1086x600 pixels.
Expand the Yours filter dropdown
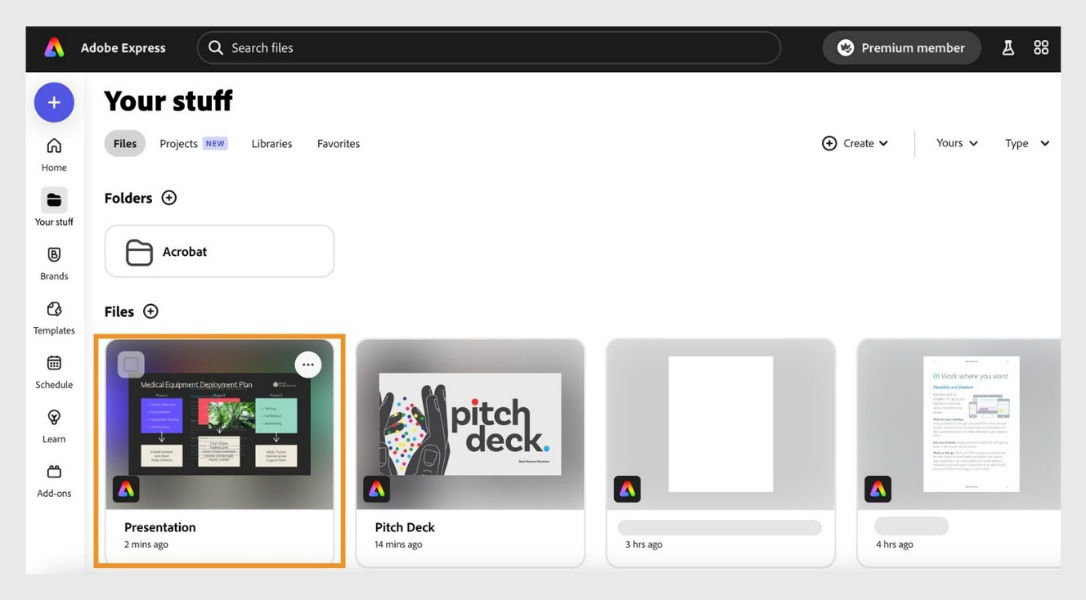[956, 143]
